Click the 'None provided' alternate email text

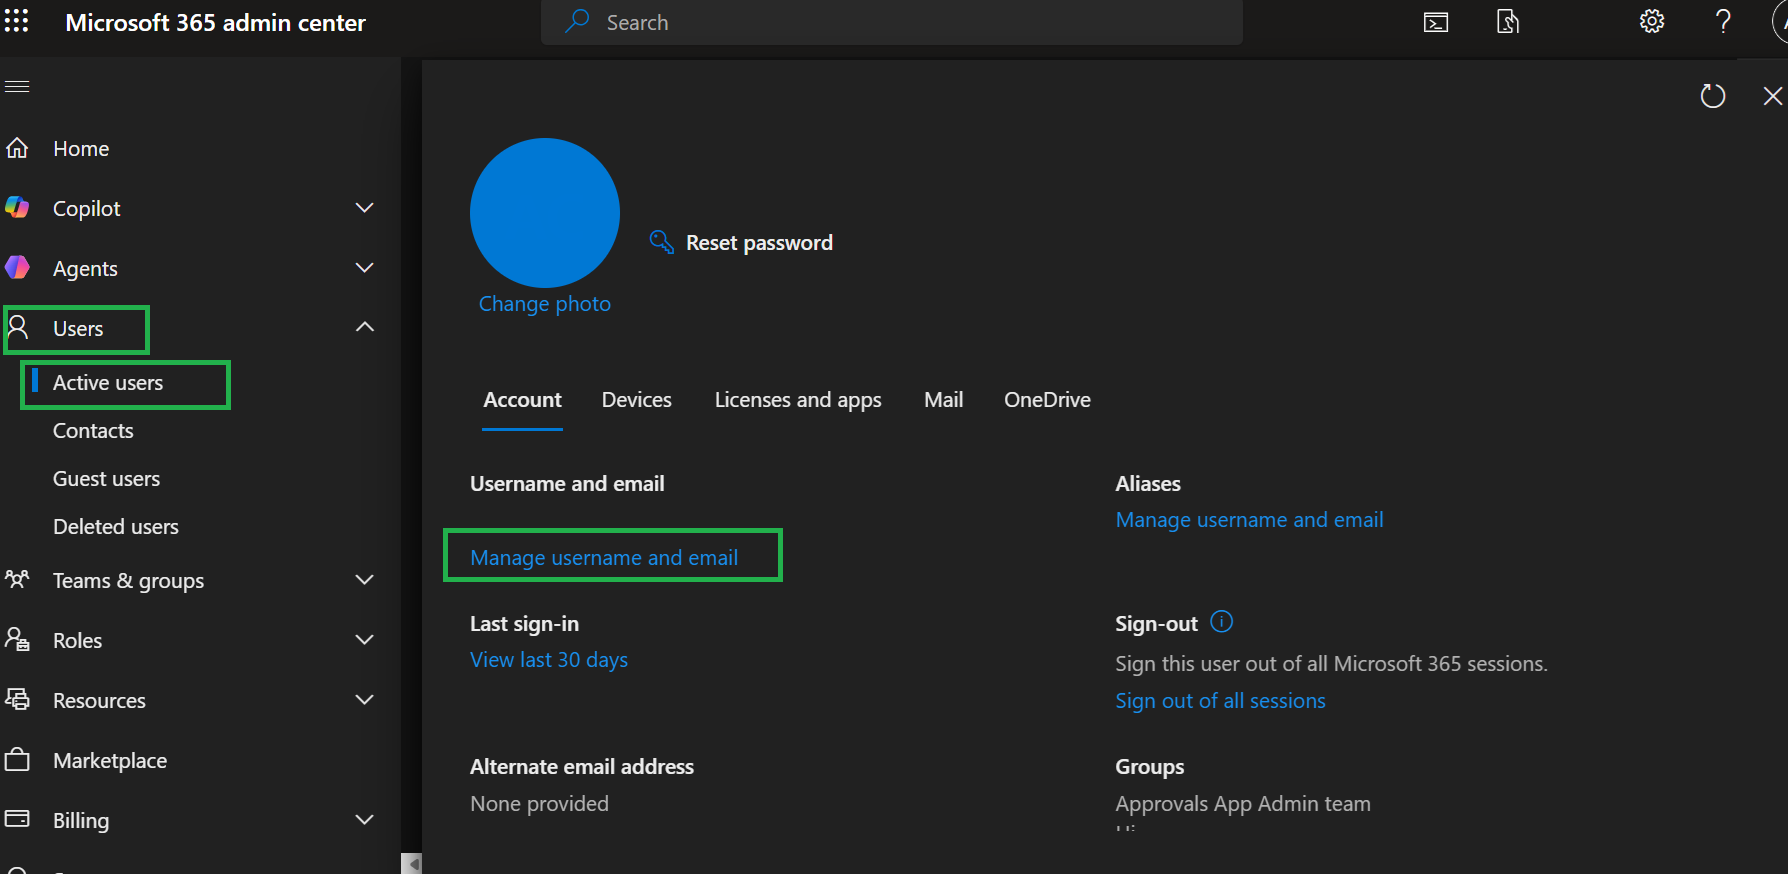click(539, 804)
